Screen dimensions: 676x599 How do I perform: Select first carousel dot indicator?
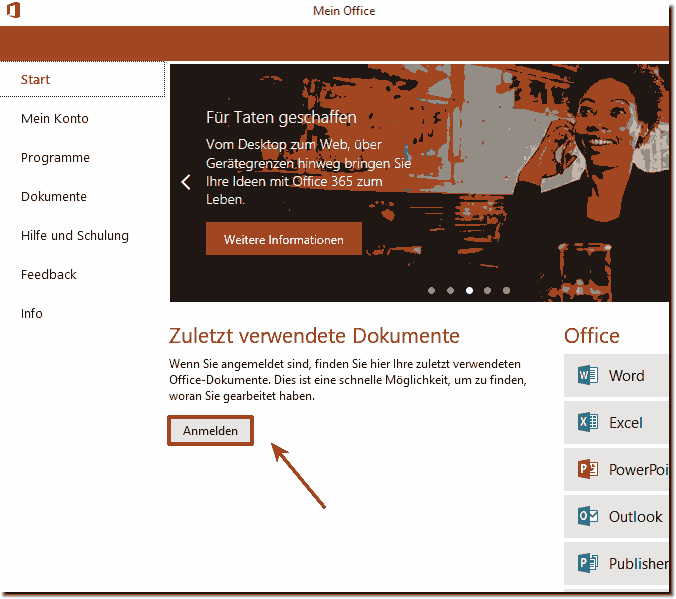tap(431, 291)
